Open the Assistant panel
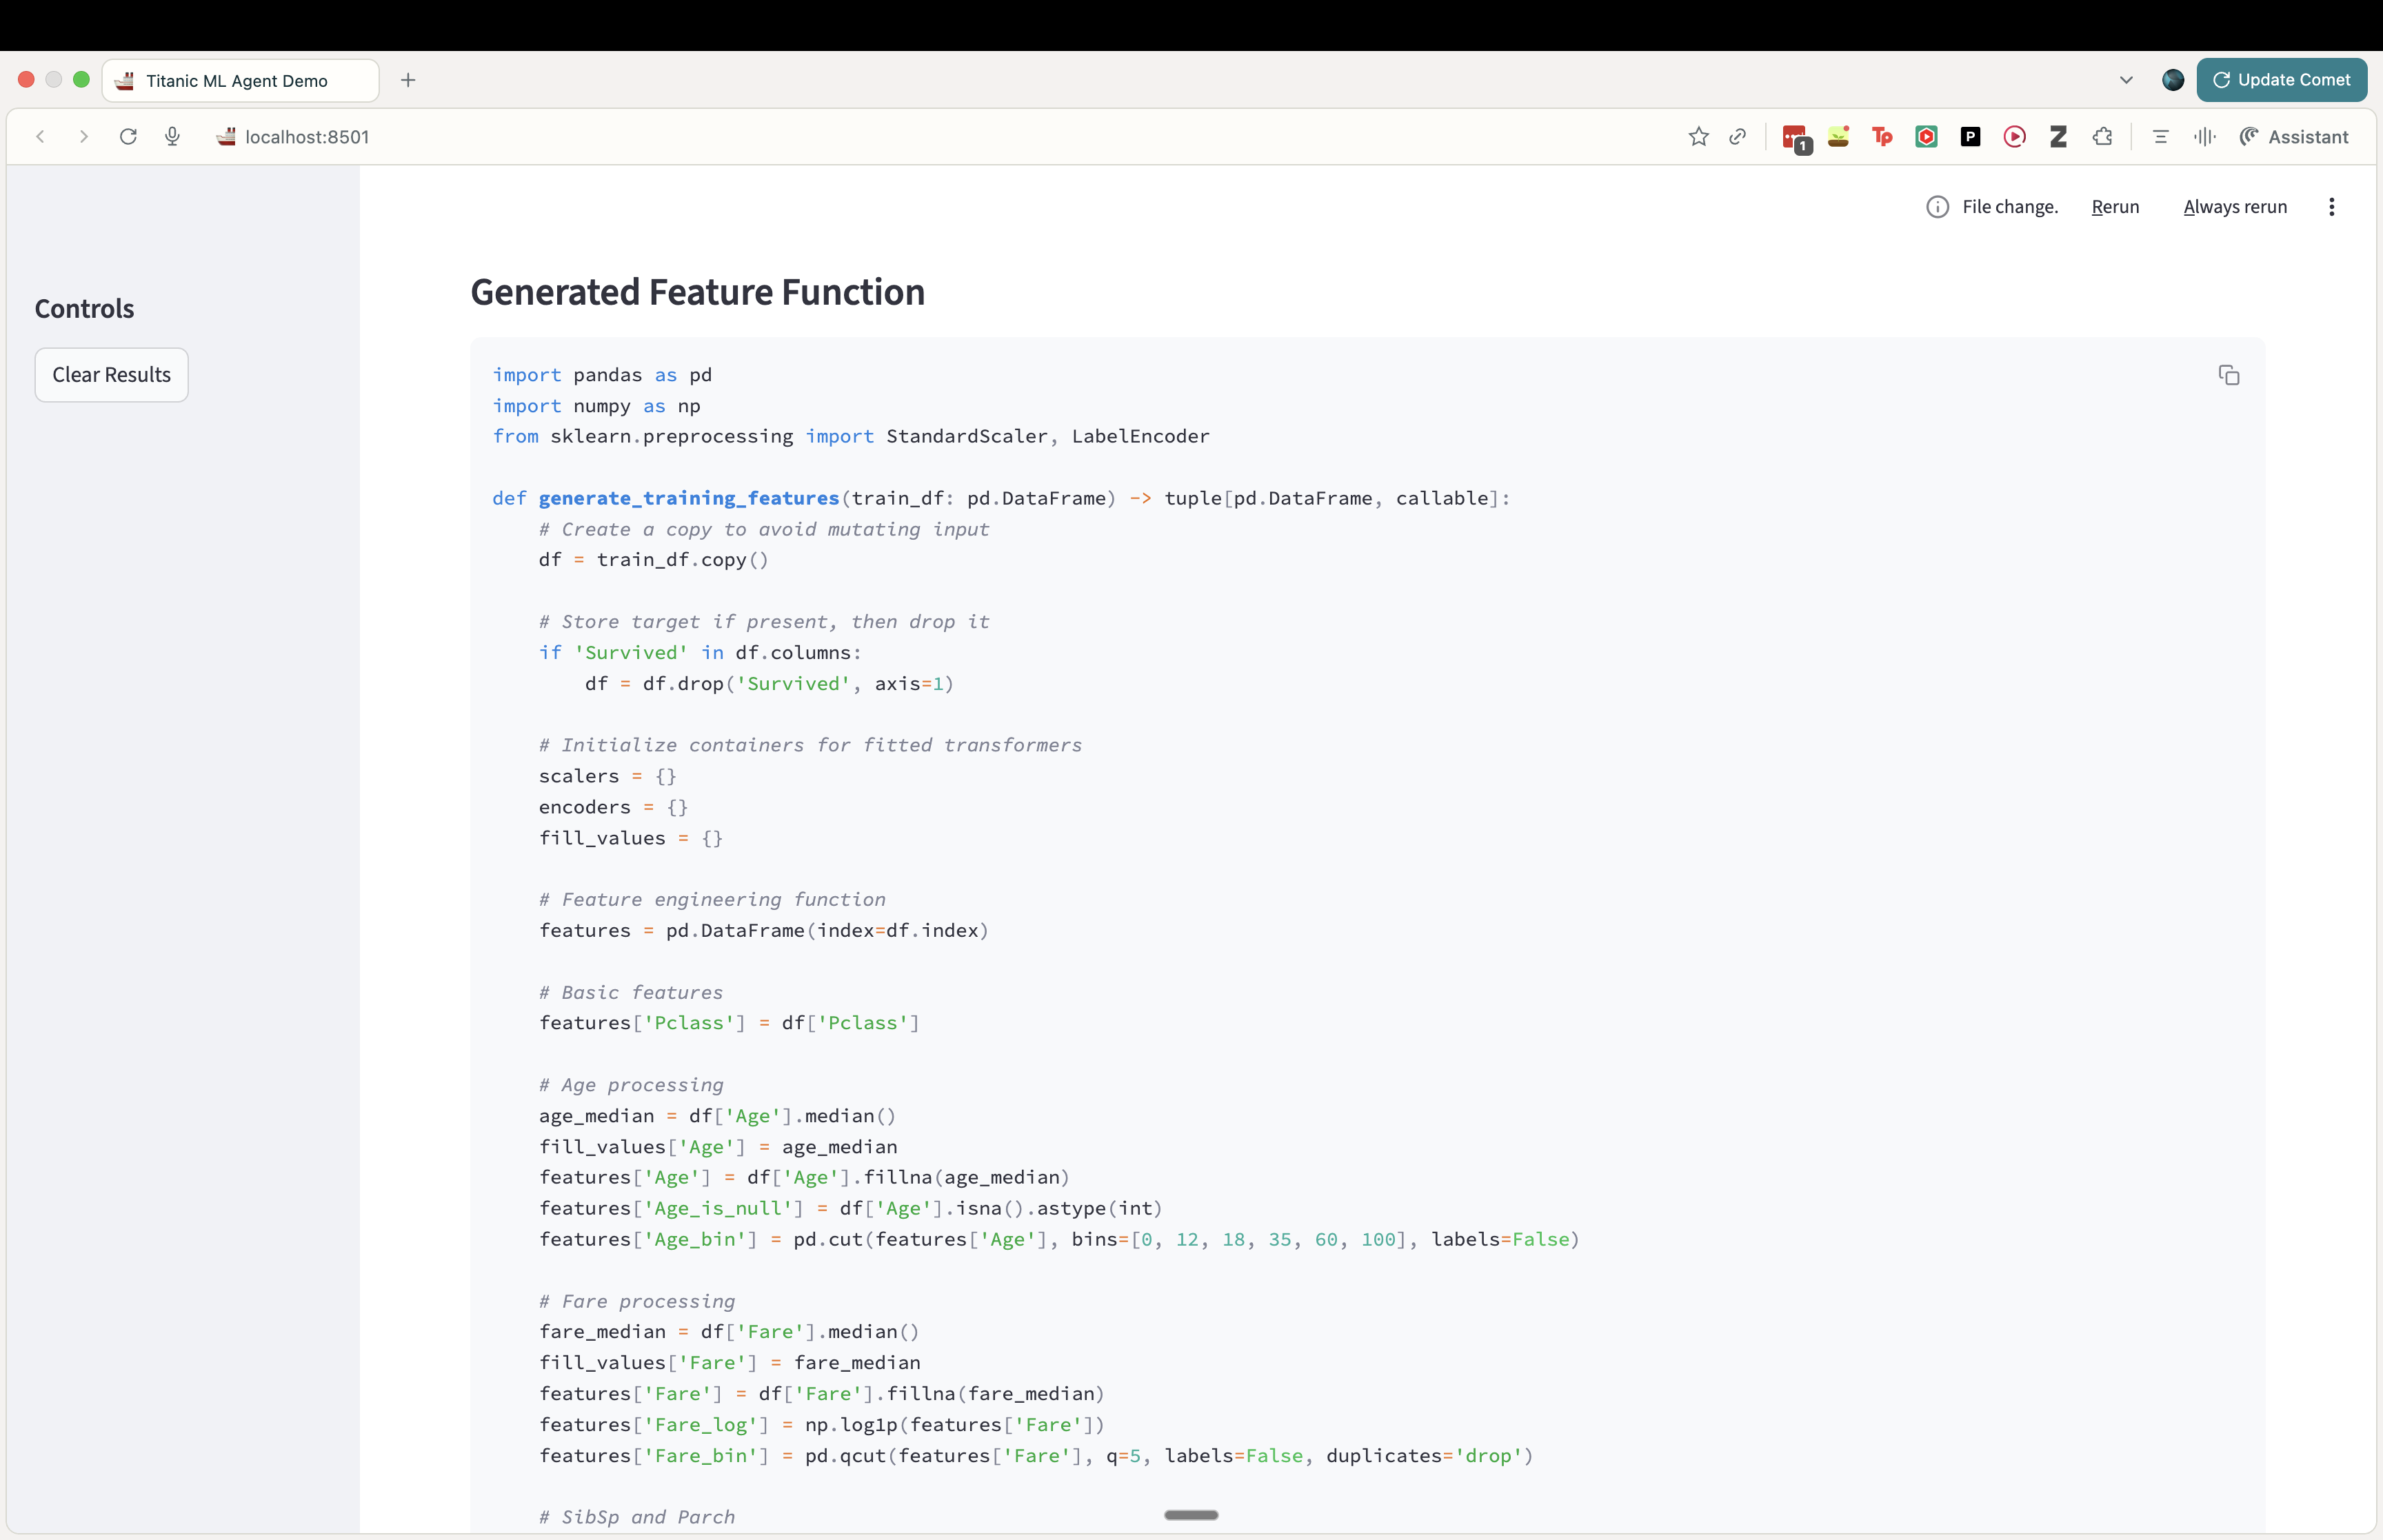This screenshot has width=2383, height=1540. point(2294,136)
